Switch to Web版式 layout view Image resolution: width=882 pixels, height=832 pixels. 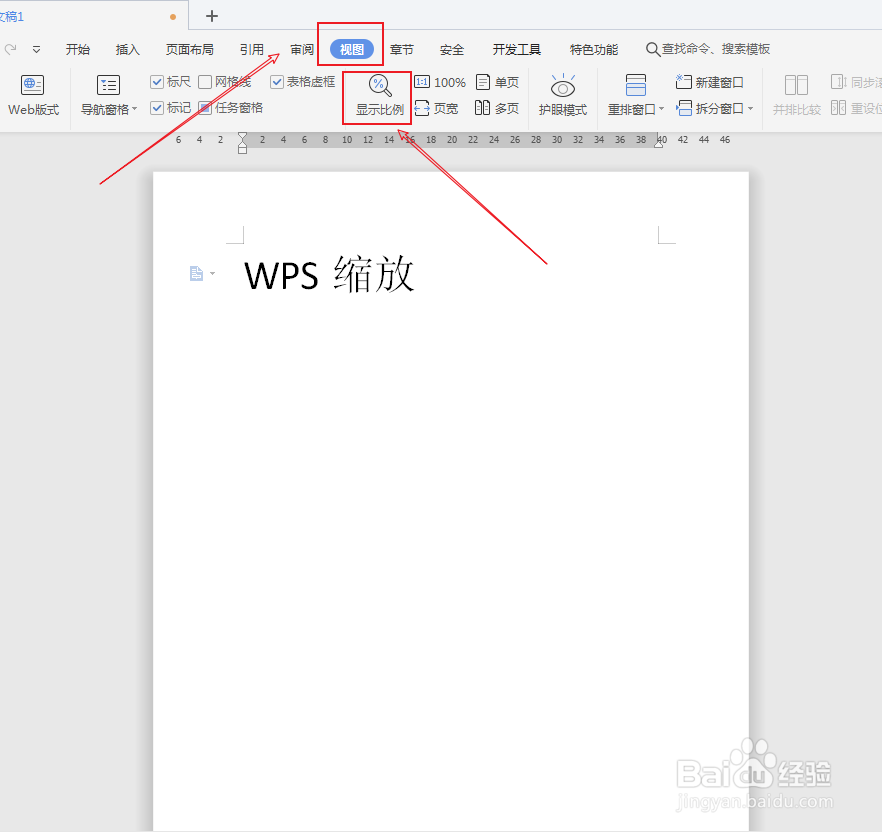33,95
